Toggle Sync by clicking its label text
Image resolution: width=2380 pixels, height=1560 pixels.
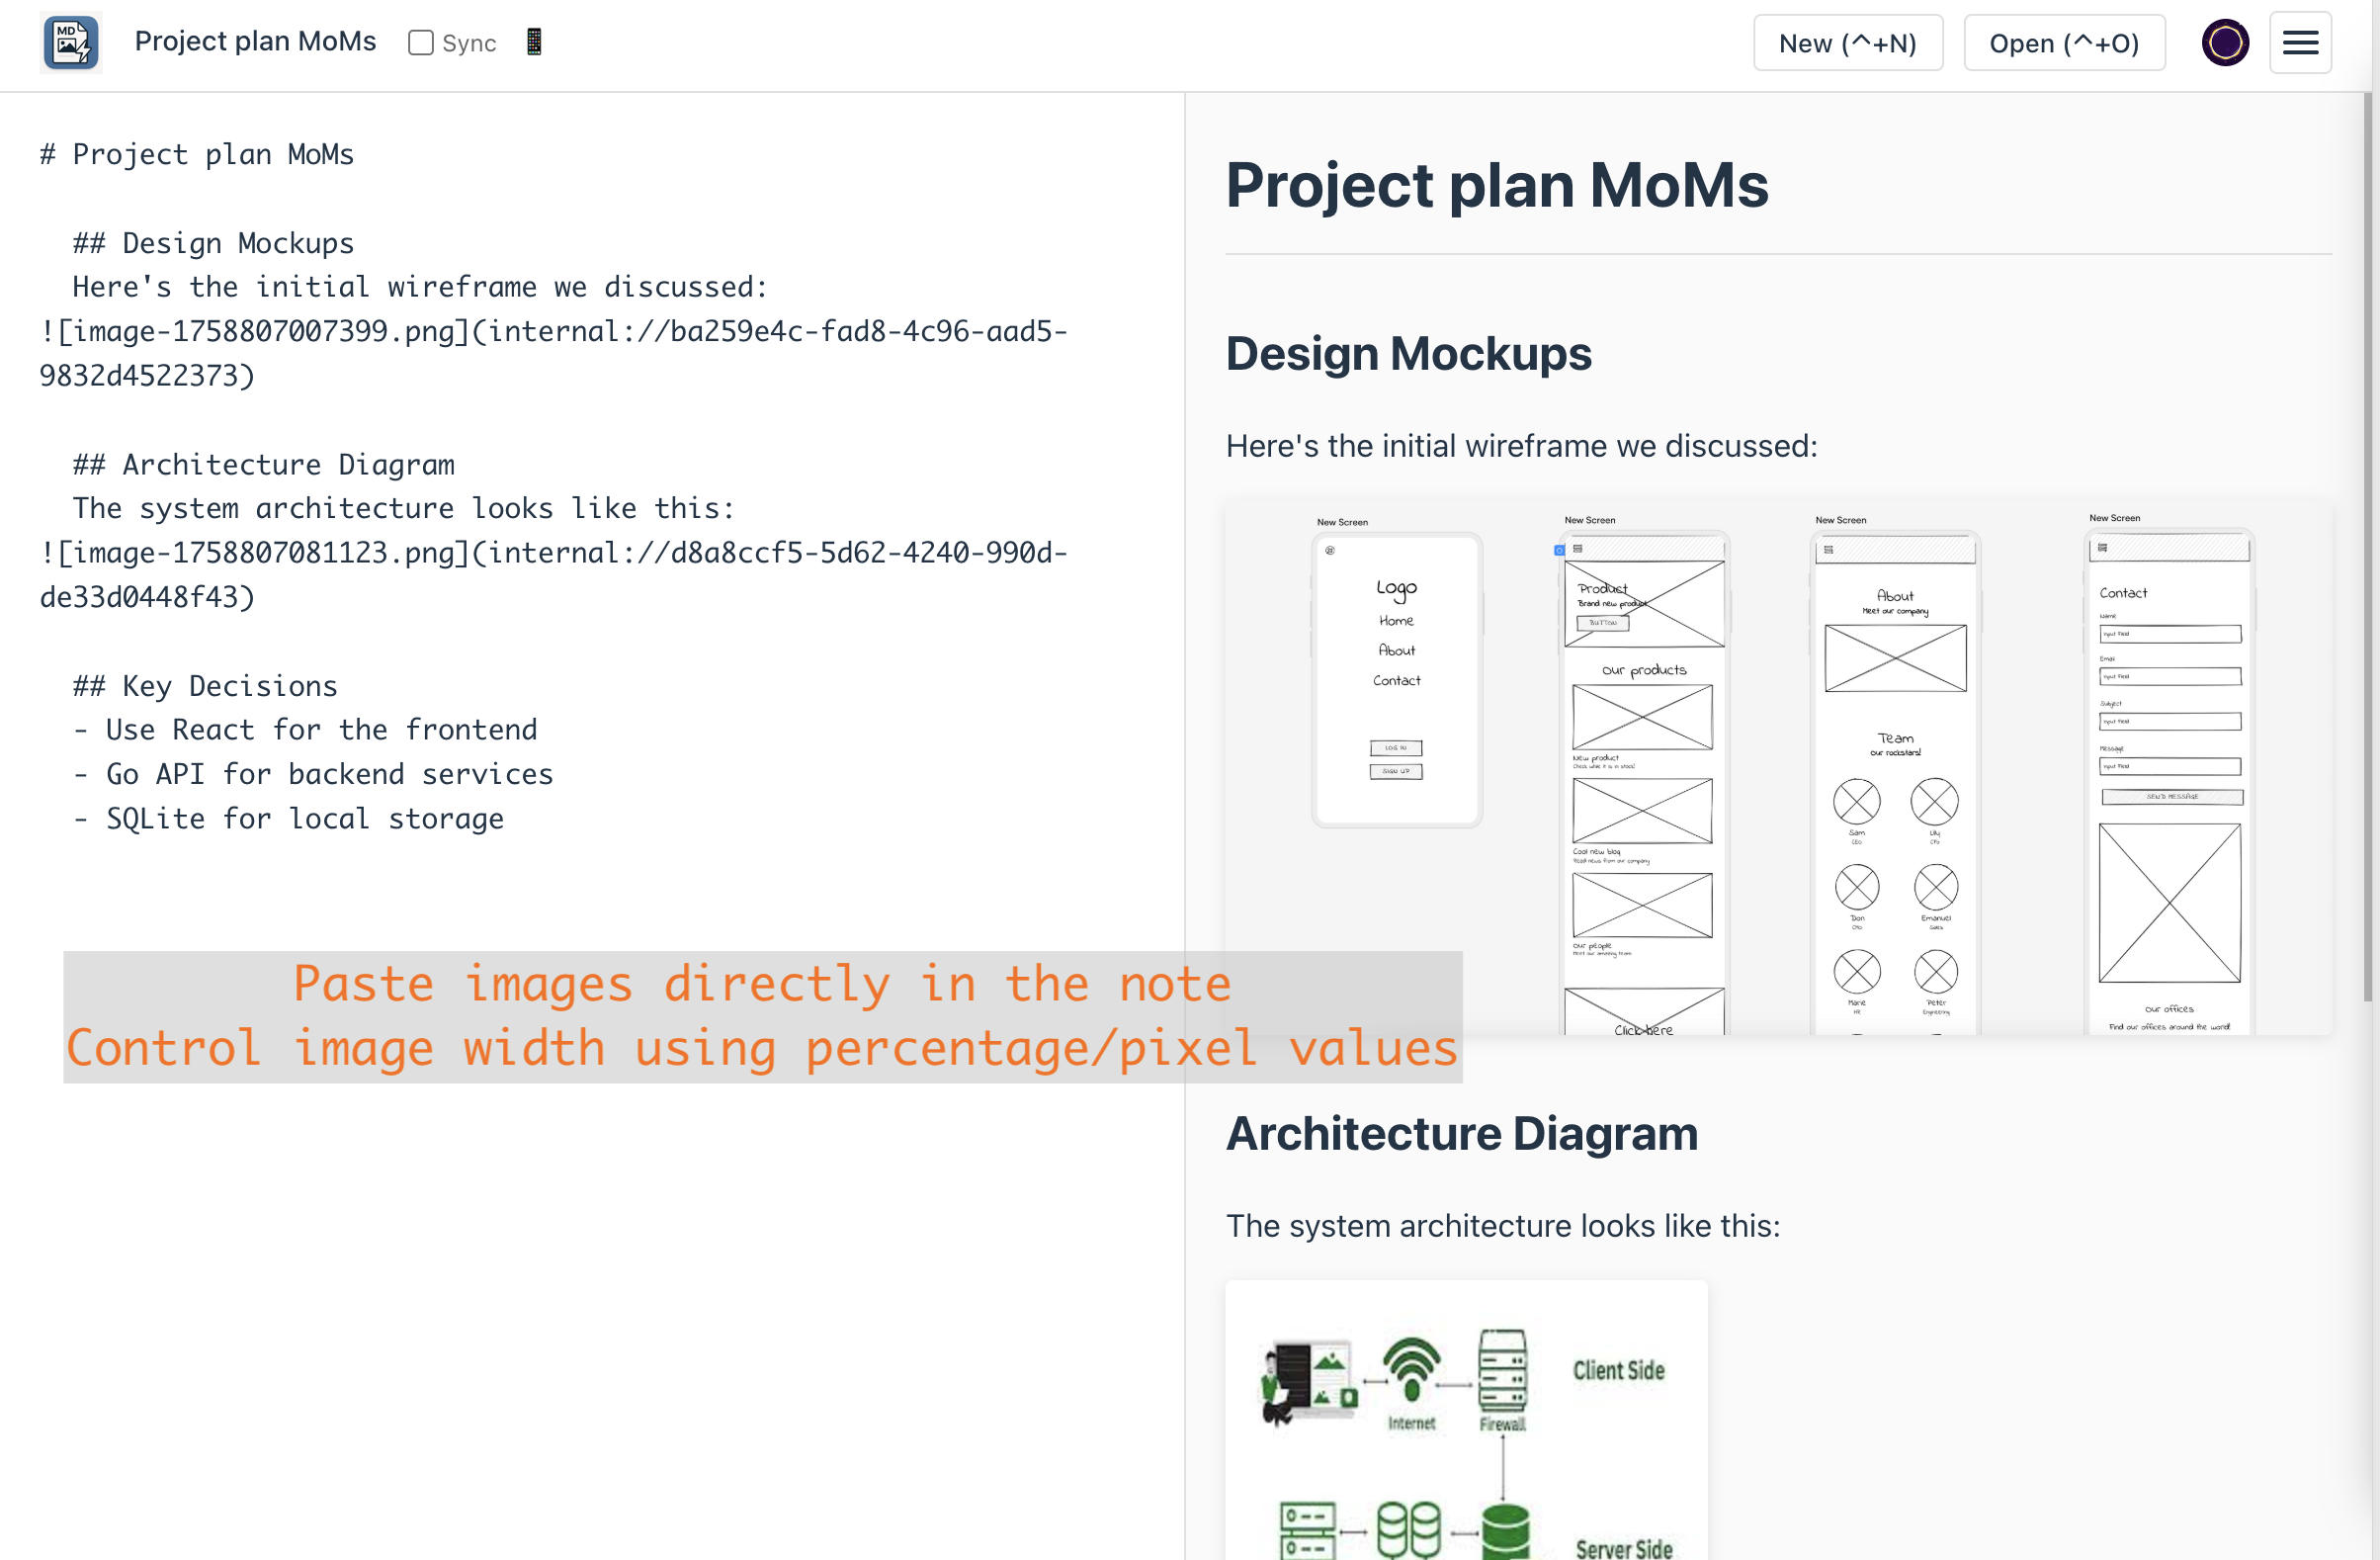coord(469,42)
